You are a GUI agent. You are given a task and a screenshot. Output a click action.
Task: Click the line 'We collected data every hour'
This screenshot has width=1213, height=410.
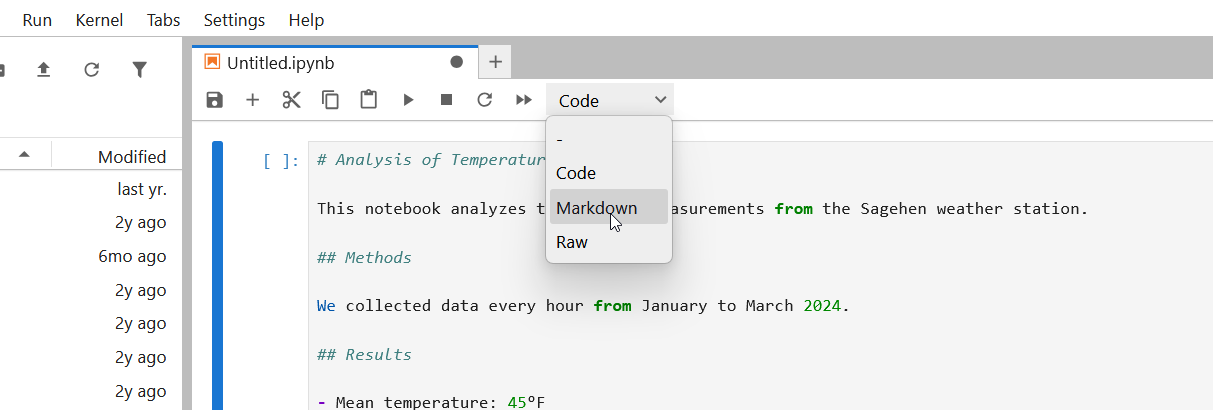tap(450, 306)
